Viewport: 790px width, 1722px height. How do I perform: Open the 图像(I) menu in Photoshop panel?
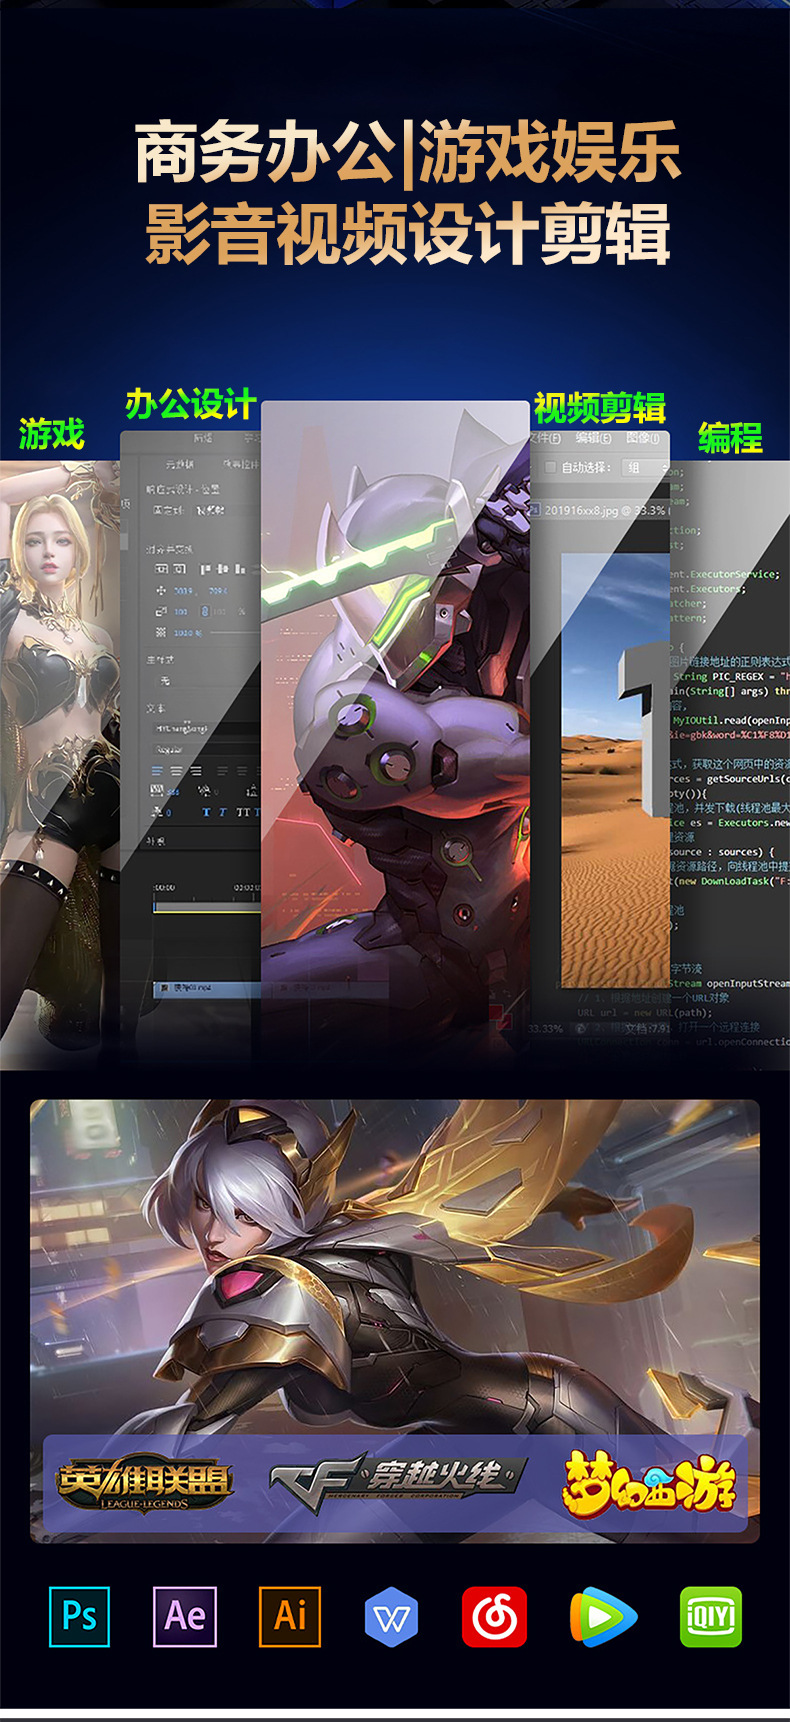coord(643,438)
